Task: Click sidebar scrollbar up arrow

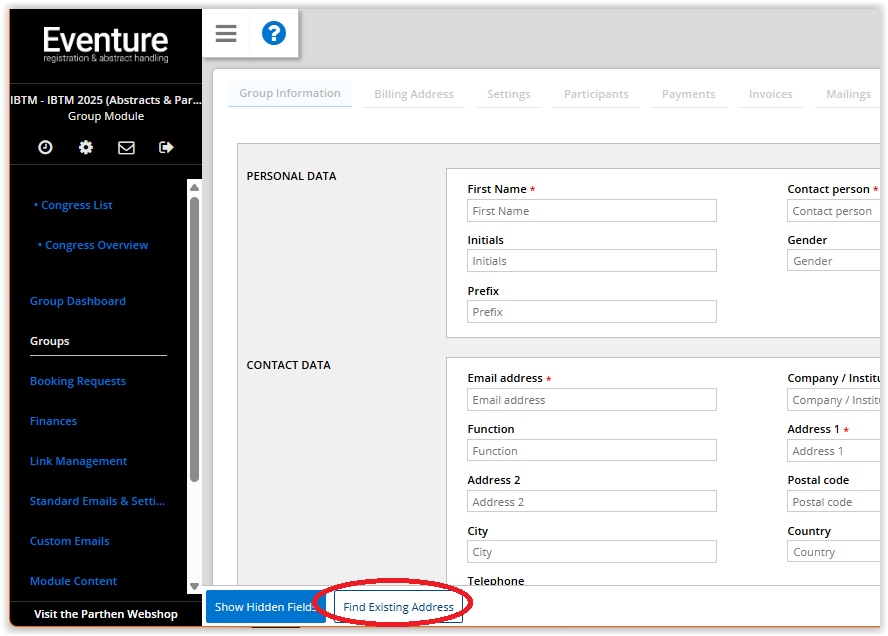Action: (194, 187)
